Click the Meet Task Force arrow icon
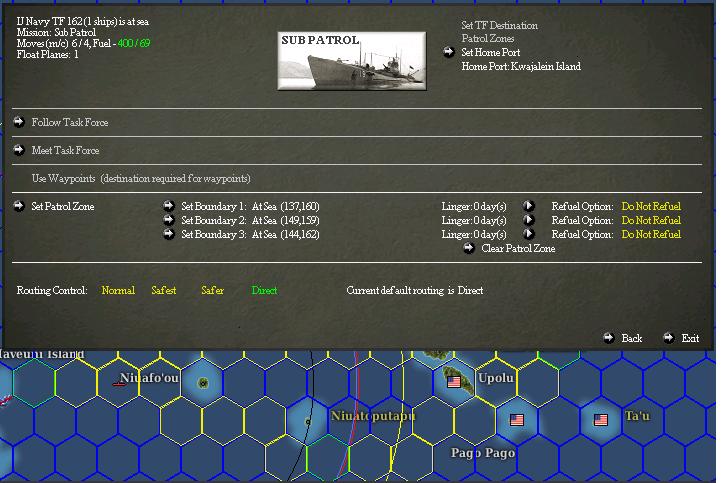 point(19,150)
